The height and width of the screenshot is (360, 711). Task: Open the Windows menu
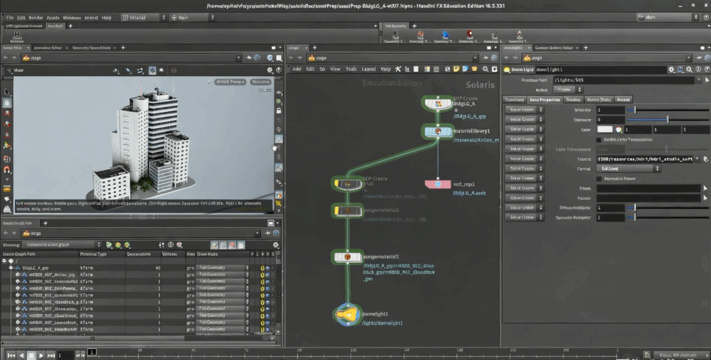72,17
